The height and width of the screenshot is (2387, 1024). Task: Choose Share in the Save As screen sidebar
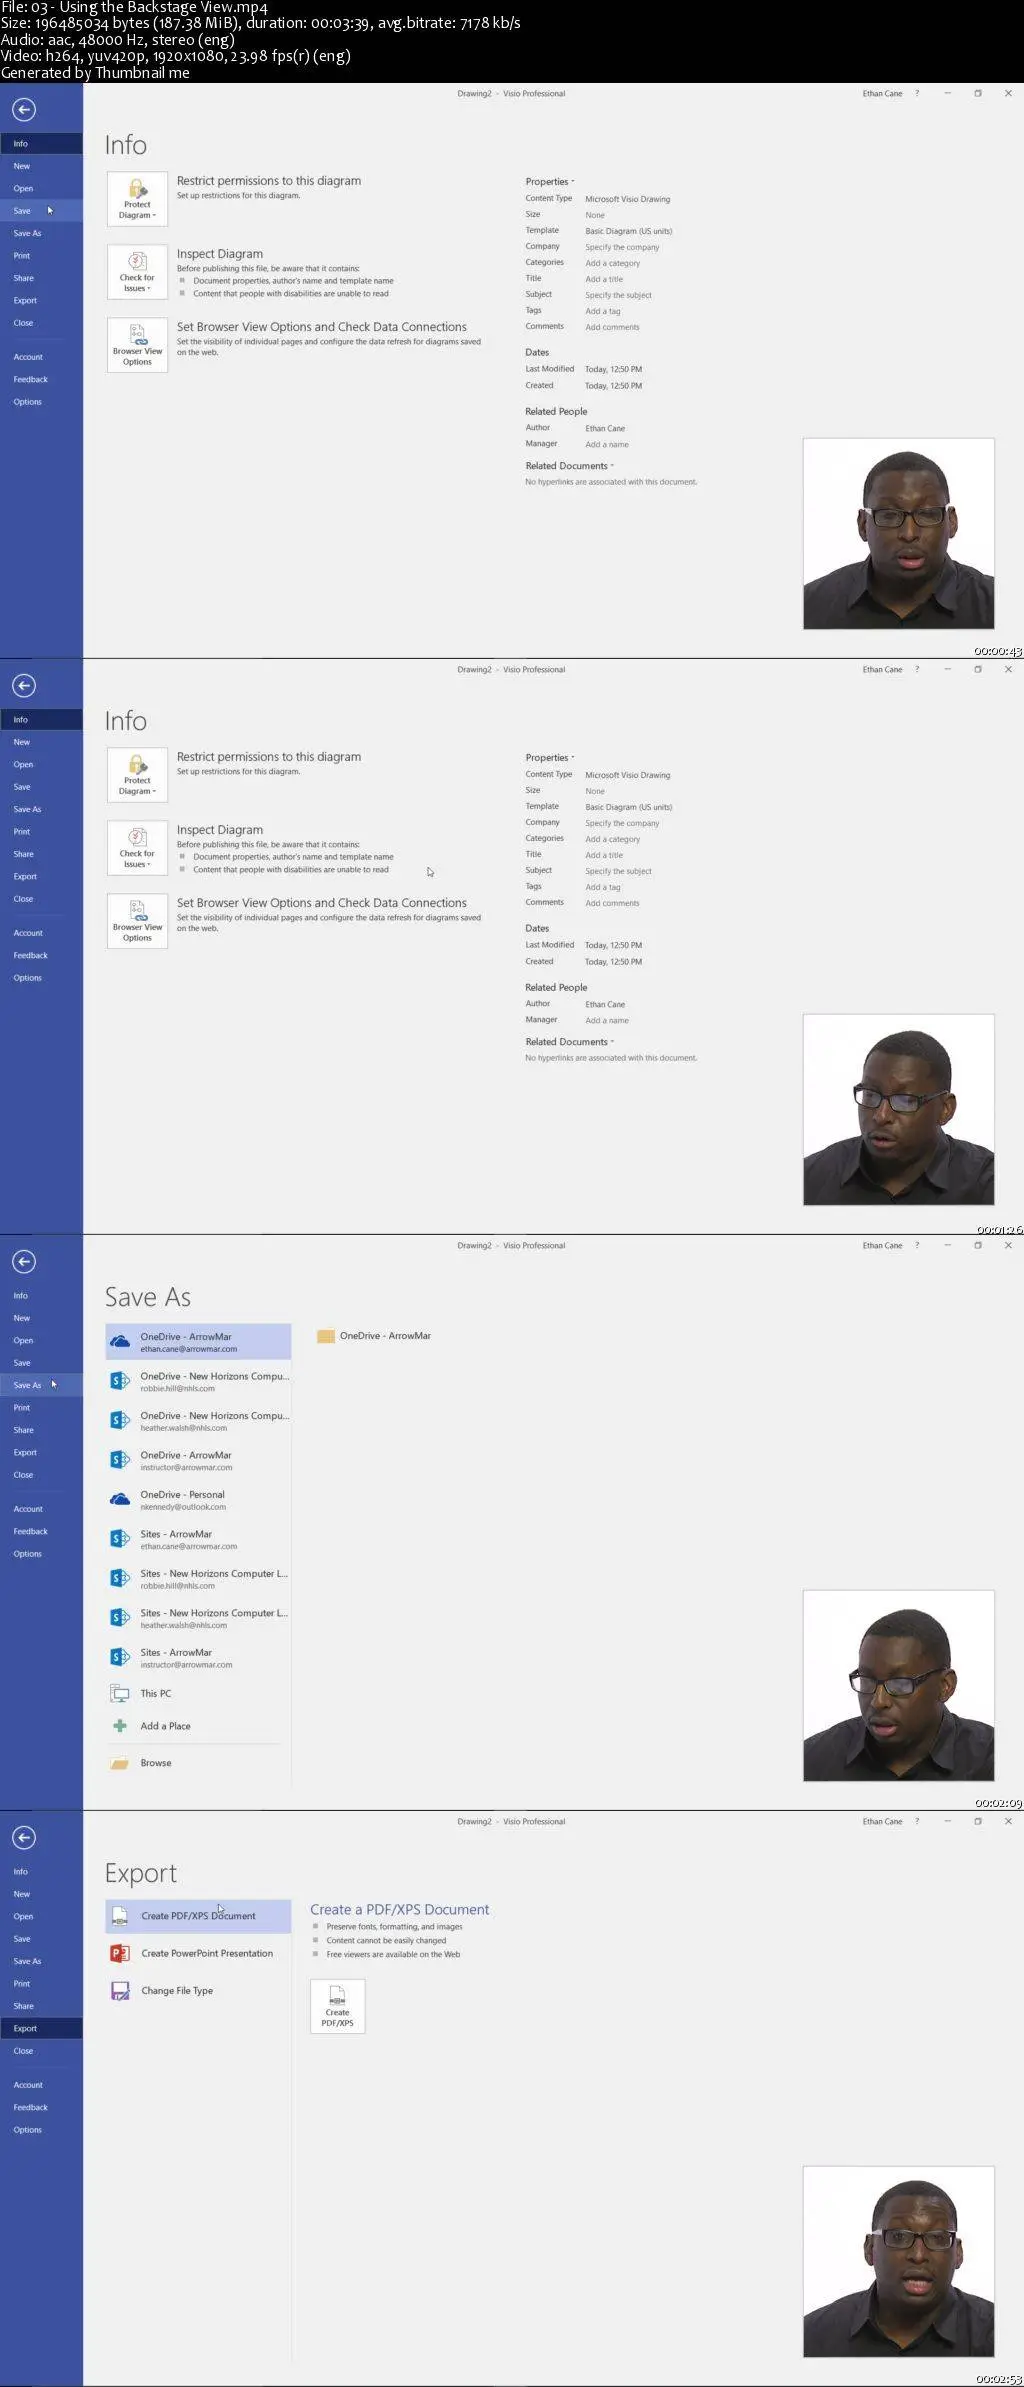41,1430
